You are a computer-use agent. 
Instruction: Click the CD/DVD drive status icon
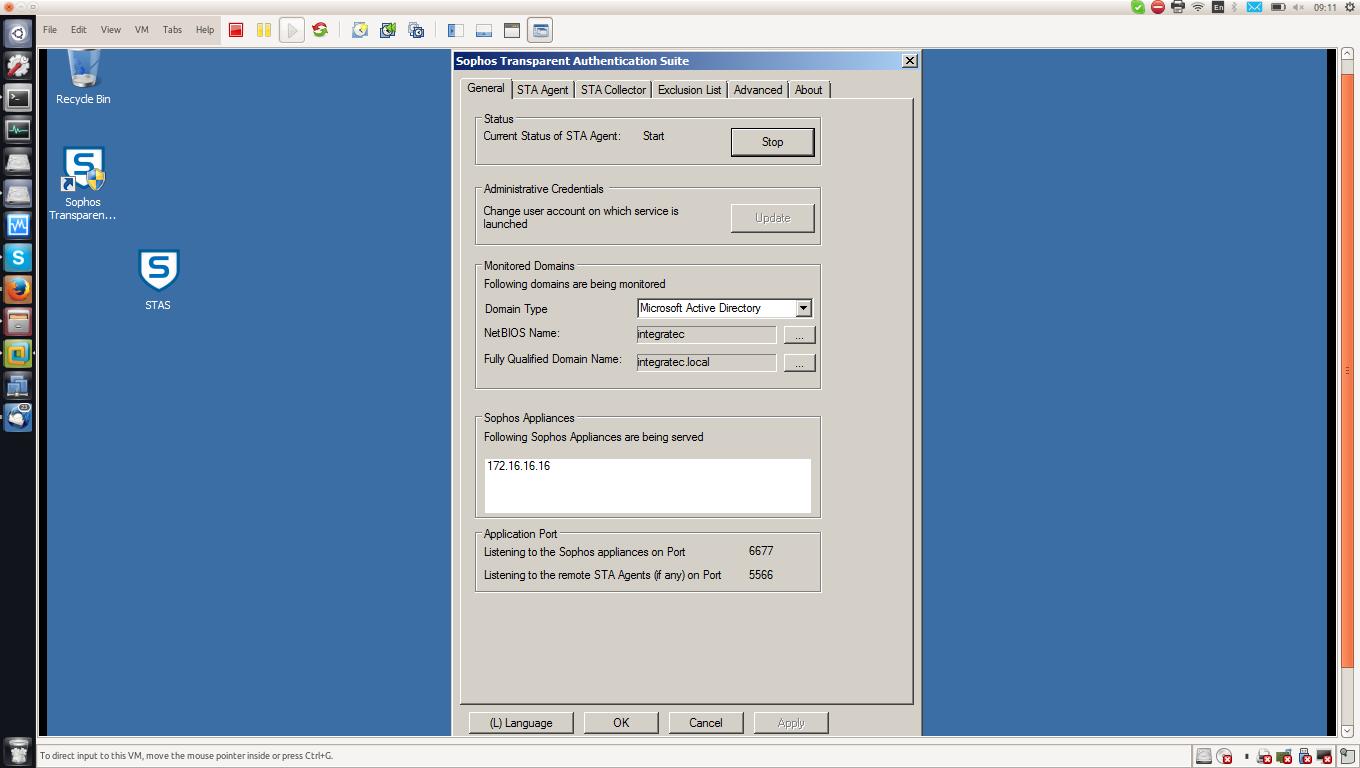point(1224,756)
